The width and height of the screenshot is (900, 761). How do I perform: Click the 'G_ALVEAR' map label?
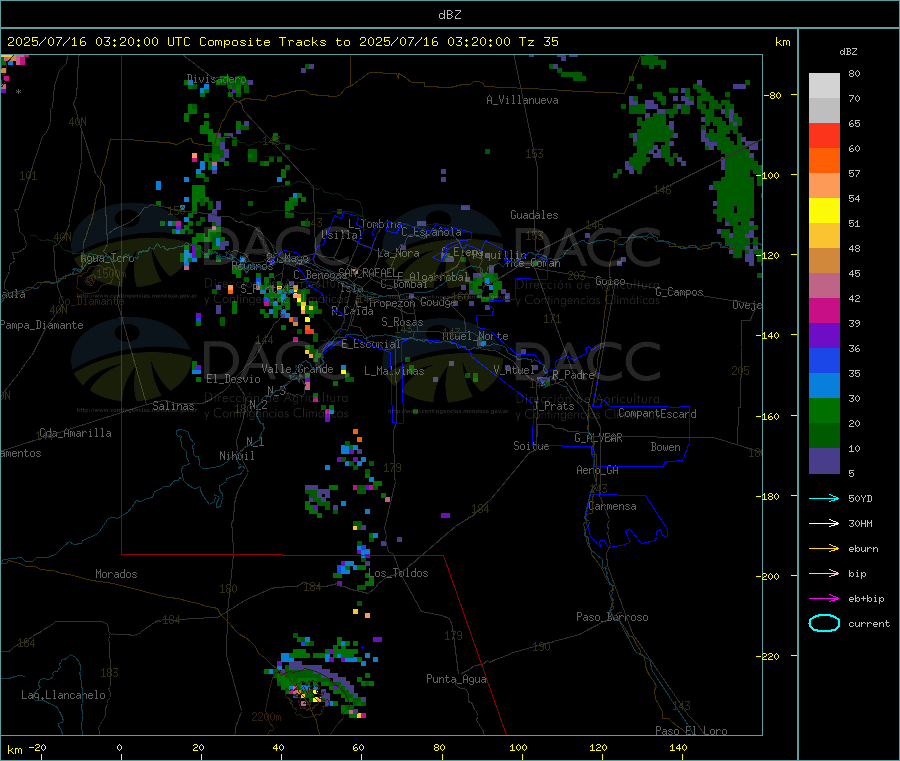(x=598, y=438)
